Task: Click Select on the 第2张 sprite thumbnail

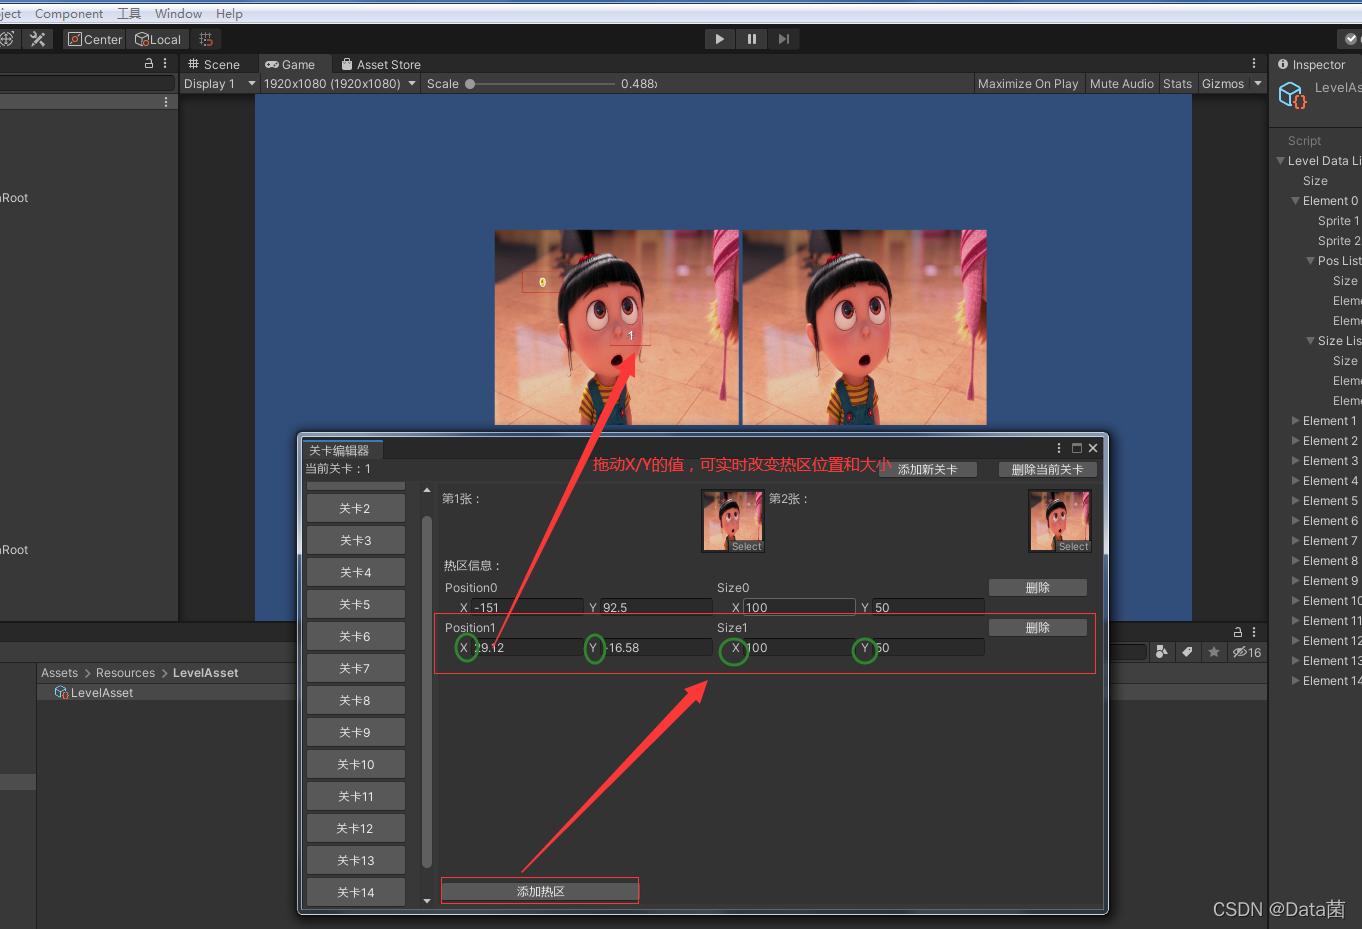Action: point(1073,547)
